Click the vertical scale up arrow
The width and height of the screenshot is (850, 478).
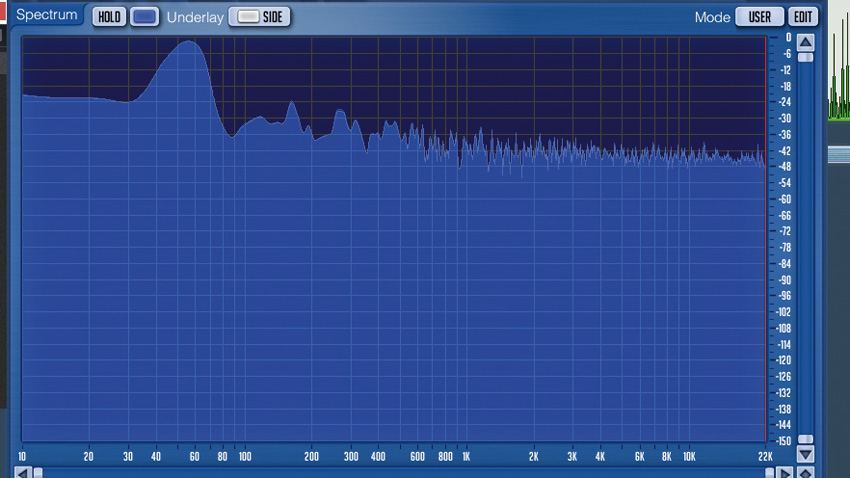point(806,42)
